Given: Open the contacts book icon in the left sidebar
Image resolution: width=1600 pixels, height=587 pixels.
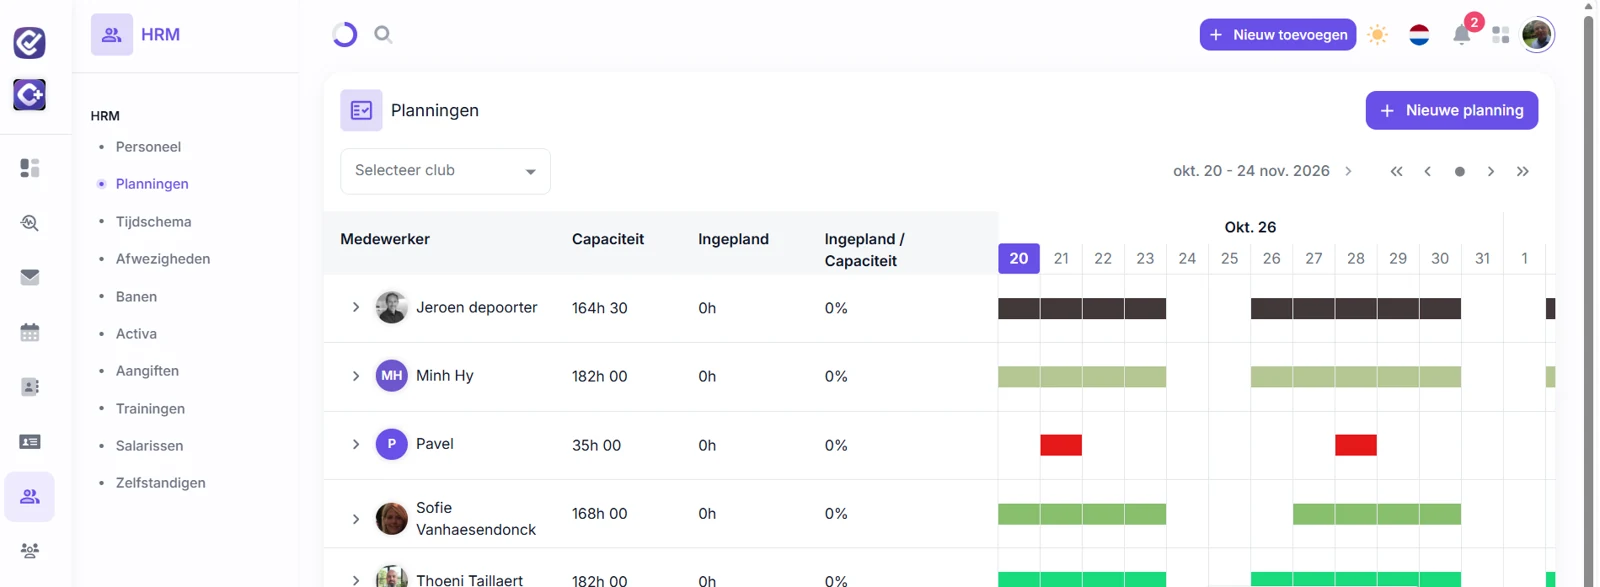Looking at the screenshot, I should point(30,387).
